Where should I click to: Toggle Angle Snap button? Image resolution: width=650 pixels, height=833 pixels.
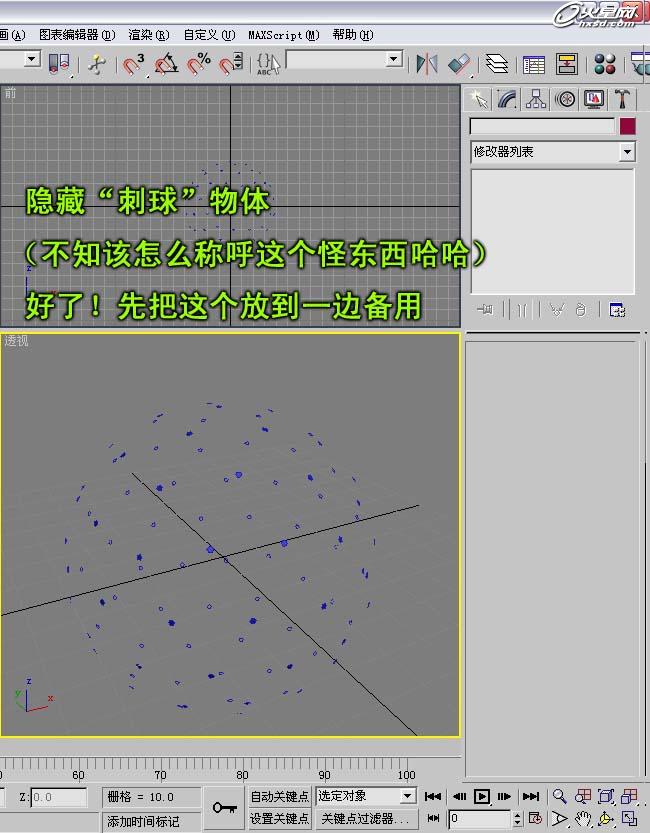pyautogui.click(x=166, y=64)
